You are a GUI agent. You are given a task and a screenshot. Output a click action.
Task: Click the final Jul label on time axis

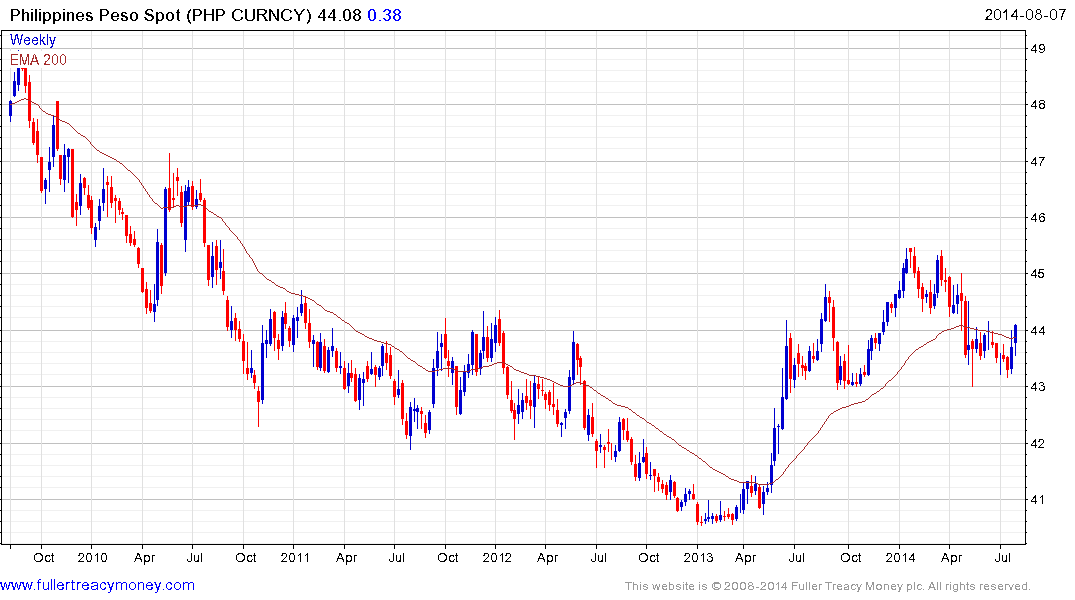(1002, 557)
